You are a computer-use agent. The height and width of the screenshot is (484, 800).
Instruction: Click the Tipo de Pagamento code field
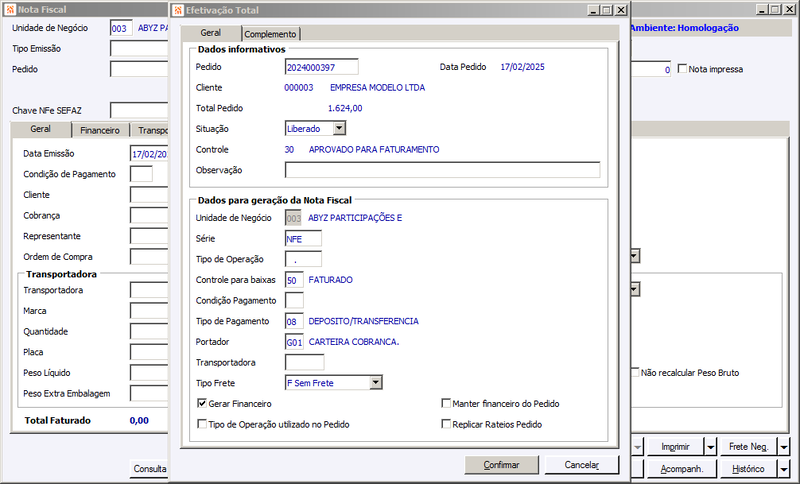point(294,321)
